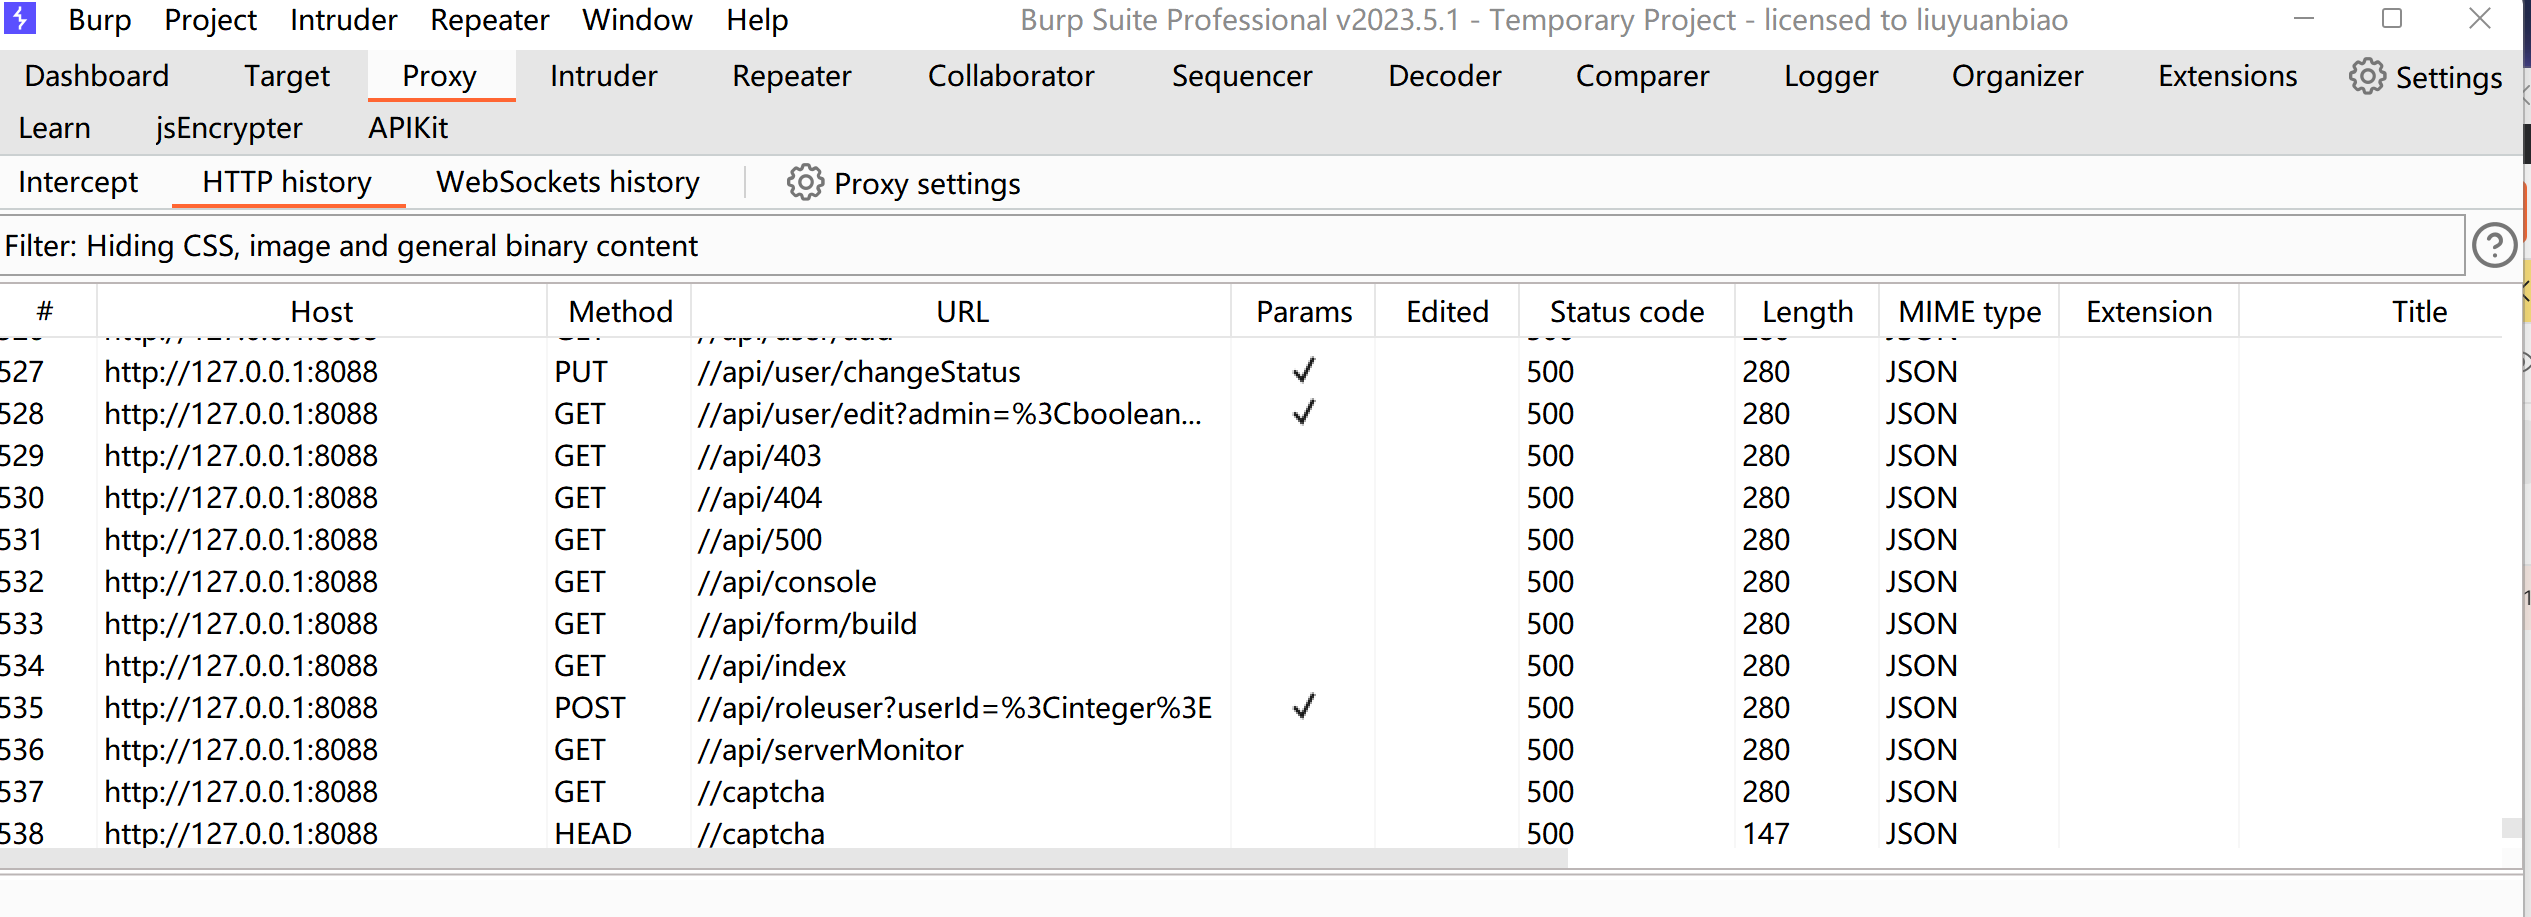The image size is (2531, 917).
Task: Open Proxy settings gear icon
Action: [x=804, y=183]
